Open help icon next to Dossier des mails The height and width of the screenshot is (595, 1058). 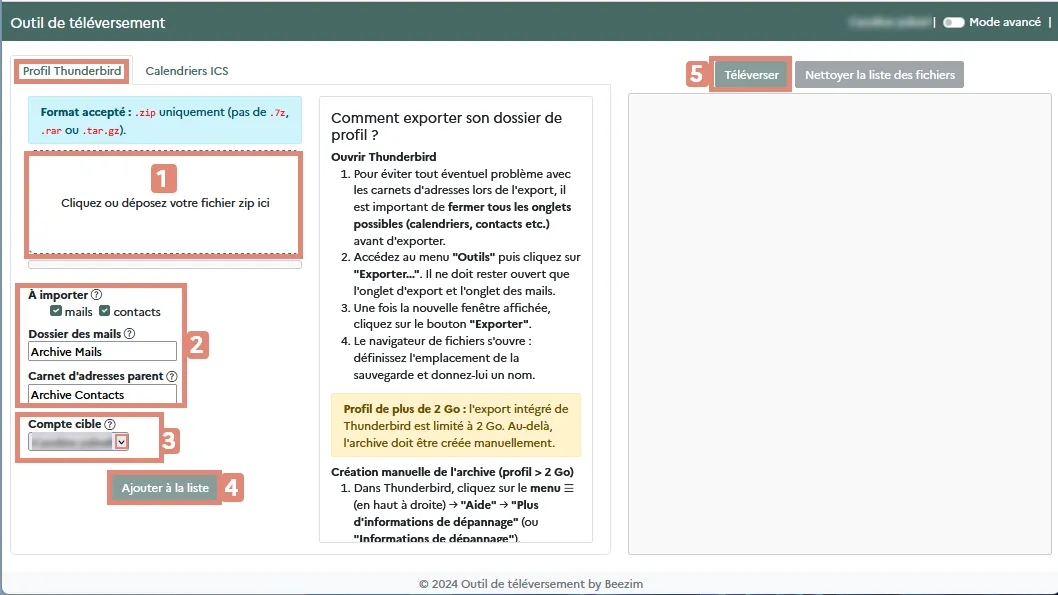130,333
